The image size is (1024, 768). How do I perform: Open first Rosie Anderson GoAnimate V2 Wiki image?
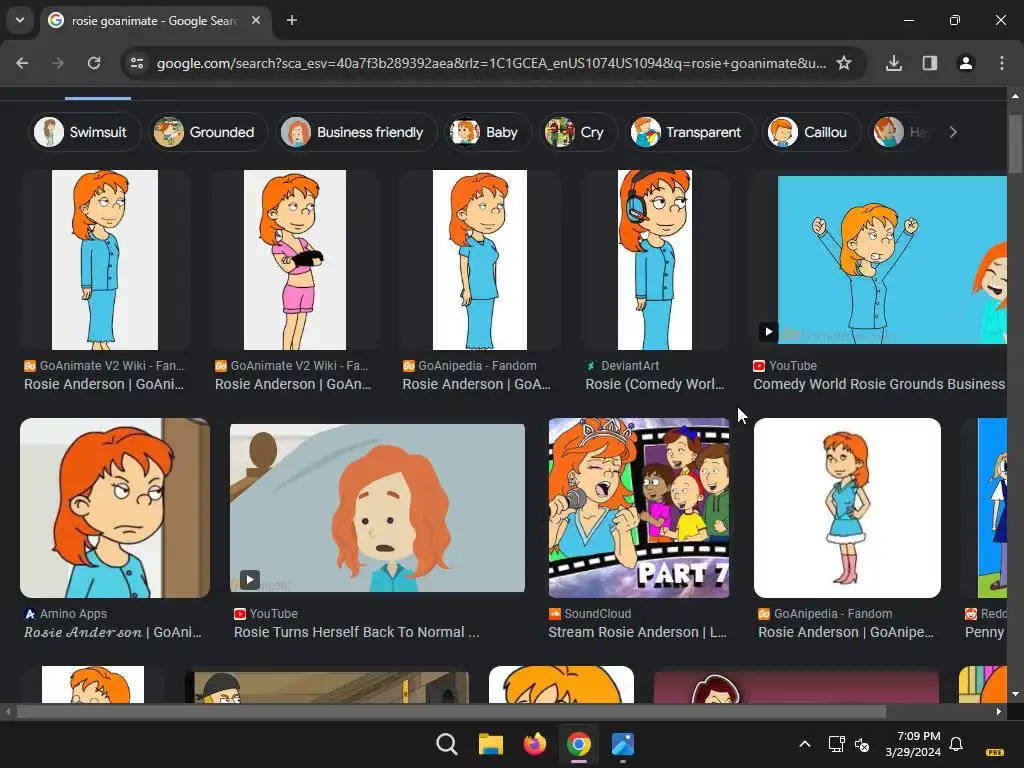[x=104, y=260]
